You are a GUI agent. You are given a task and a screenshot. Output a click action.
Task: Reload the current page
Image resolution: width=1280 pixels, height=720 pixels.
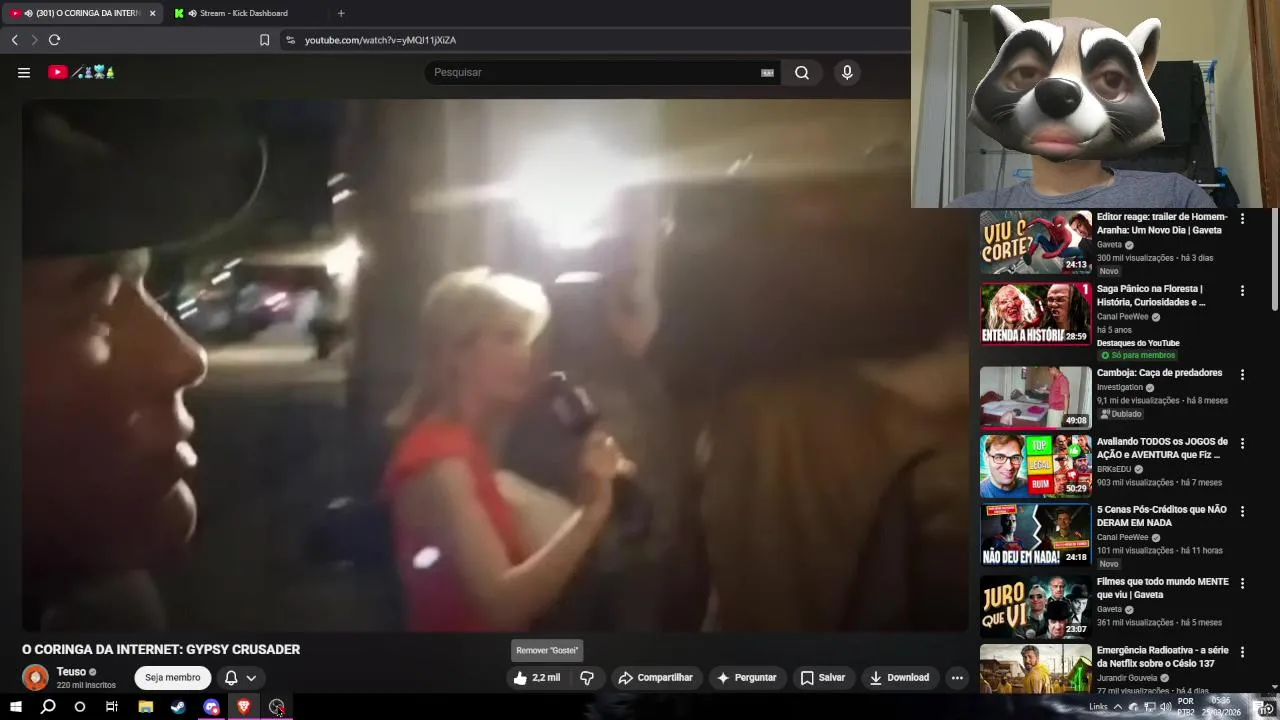(x=54, y=40)
